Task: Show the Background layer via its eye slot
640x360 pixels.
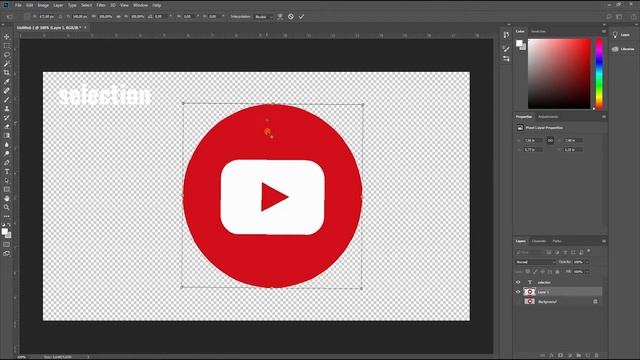Action: [518, 302]
